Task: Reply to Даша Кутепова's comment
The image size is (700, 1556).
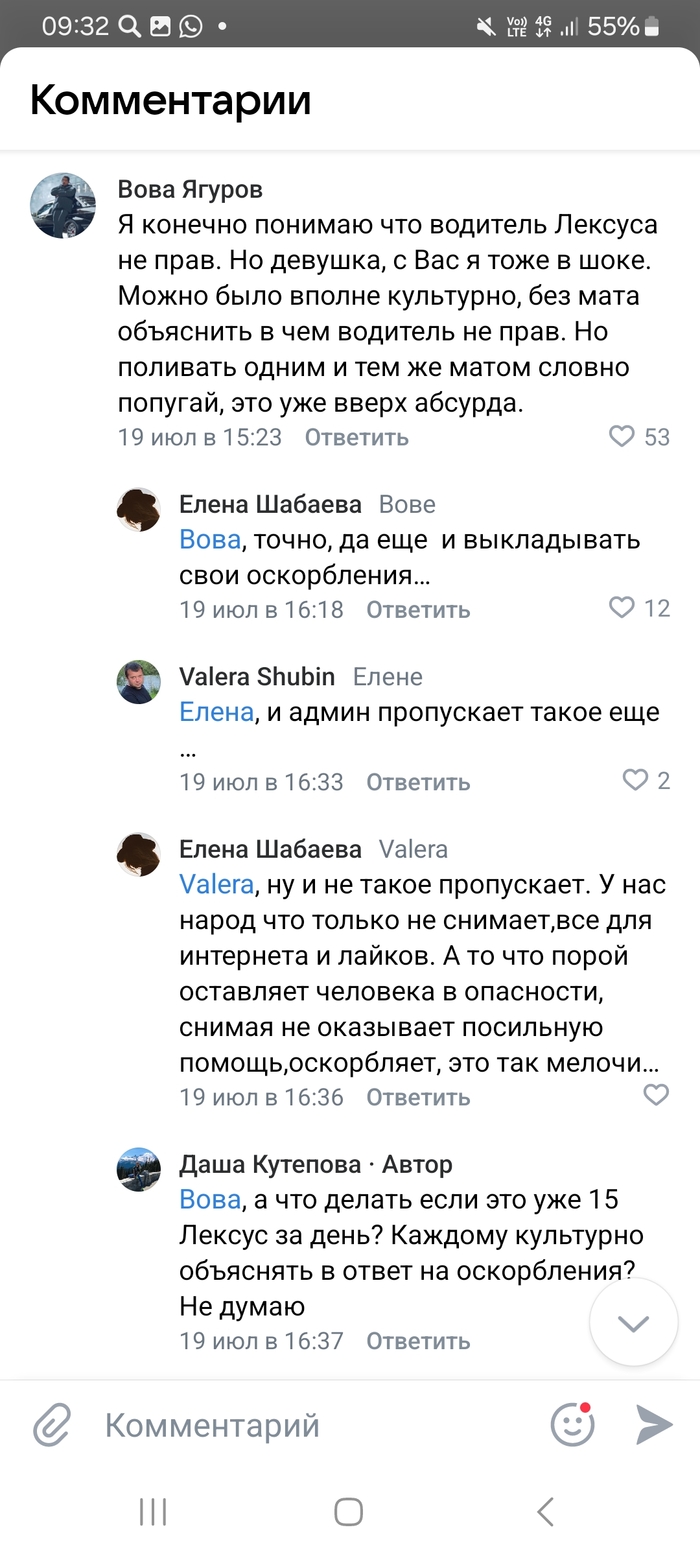Action: pyautogui.click(x=417, y=1341)
